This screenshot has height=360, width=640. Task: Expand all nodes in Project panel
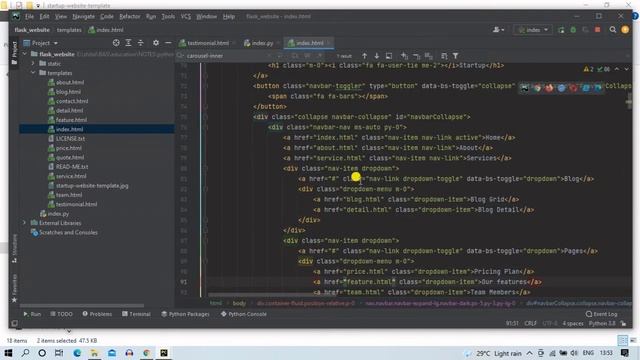129,43
